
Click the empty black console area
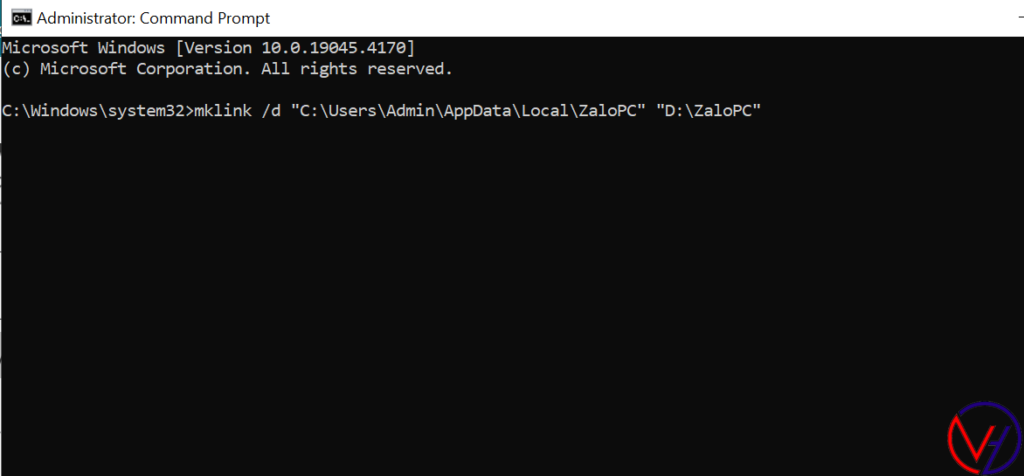tap(500, 300)
